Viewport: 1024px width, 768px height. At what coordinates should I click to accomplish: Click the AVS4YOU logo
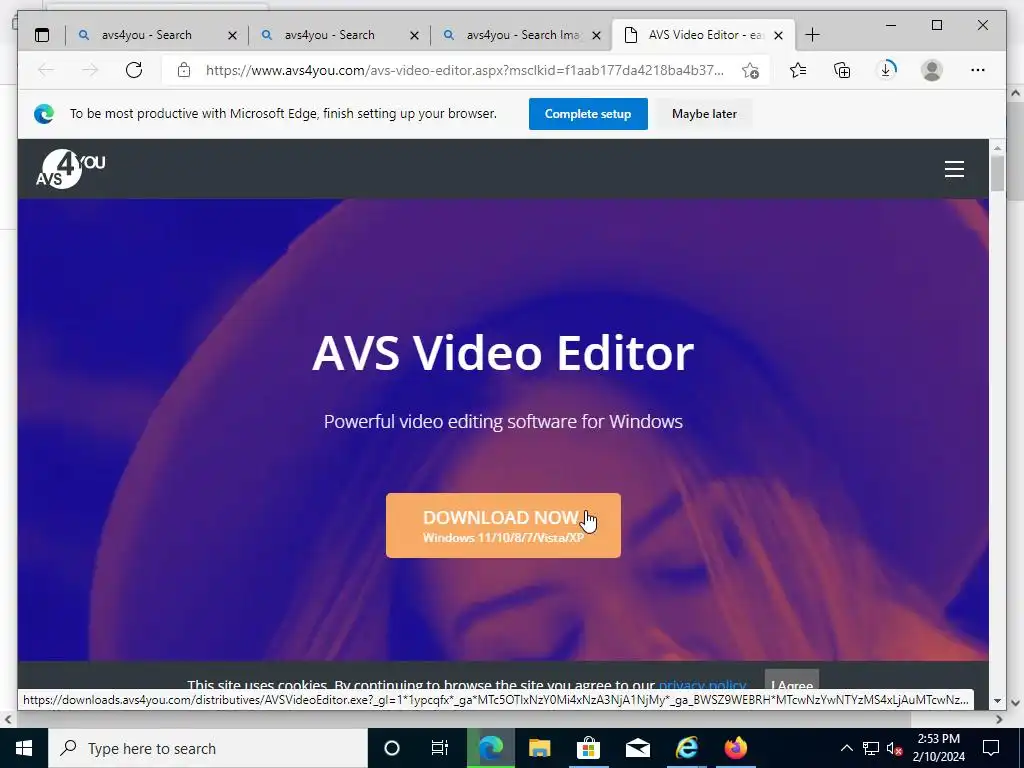(x=70, y=168)
